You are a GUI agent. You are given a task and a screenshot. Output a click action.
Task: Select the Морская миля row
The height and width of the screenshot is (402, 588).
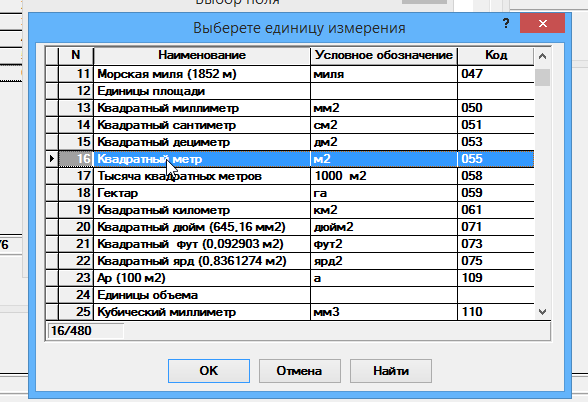[x=290, y=74]
